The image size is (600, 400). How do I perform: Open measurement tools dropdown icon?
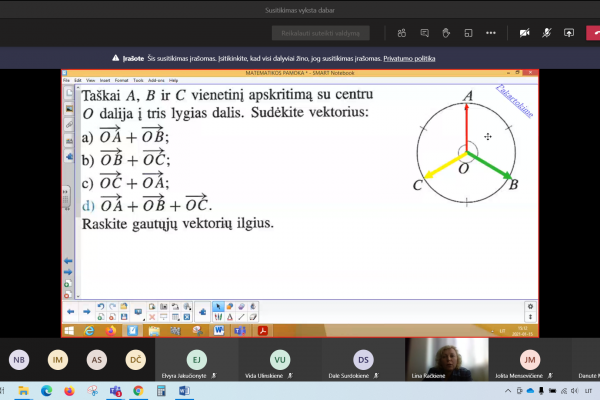(187, 307)
